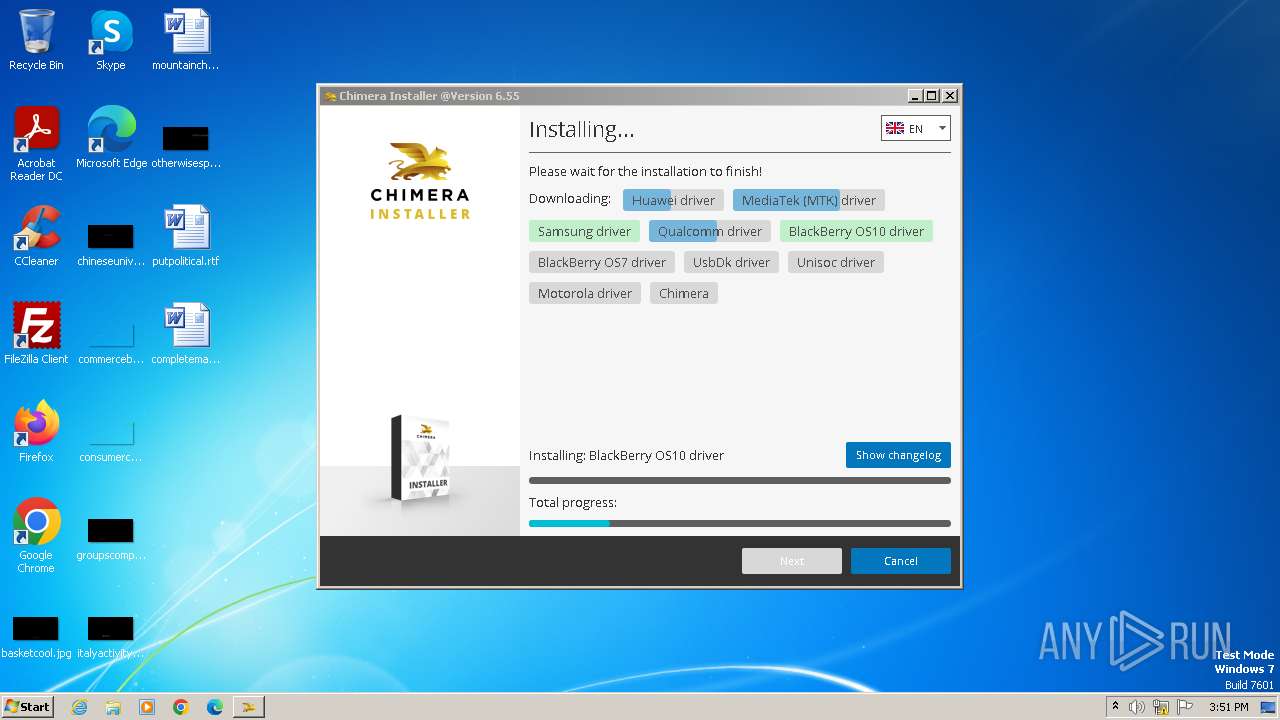Click the installer box image
1280x720 pixels.
click(420, 457)
